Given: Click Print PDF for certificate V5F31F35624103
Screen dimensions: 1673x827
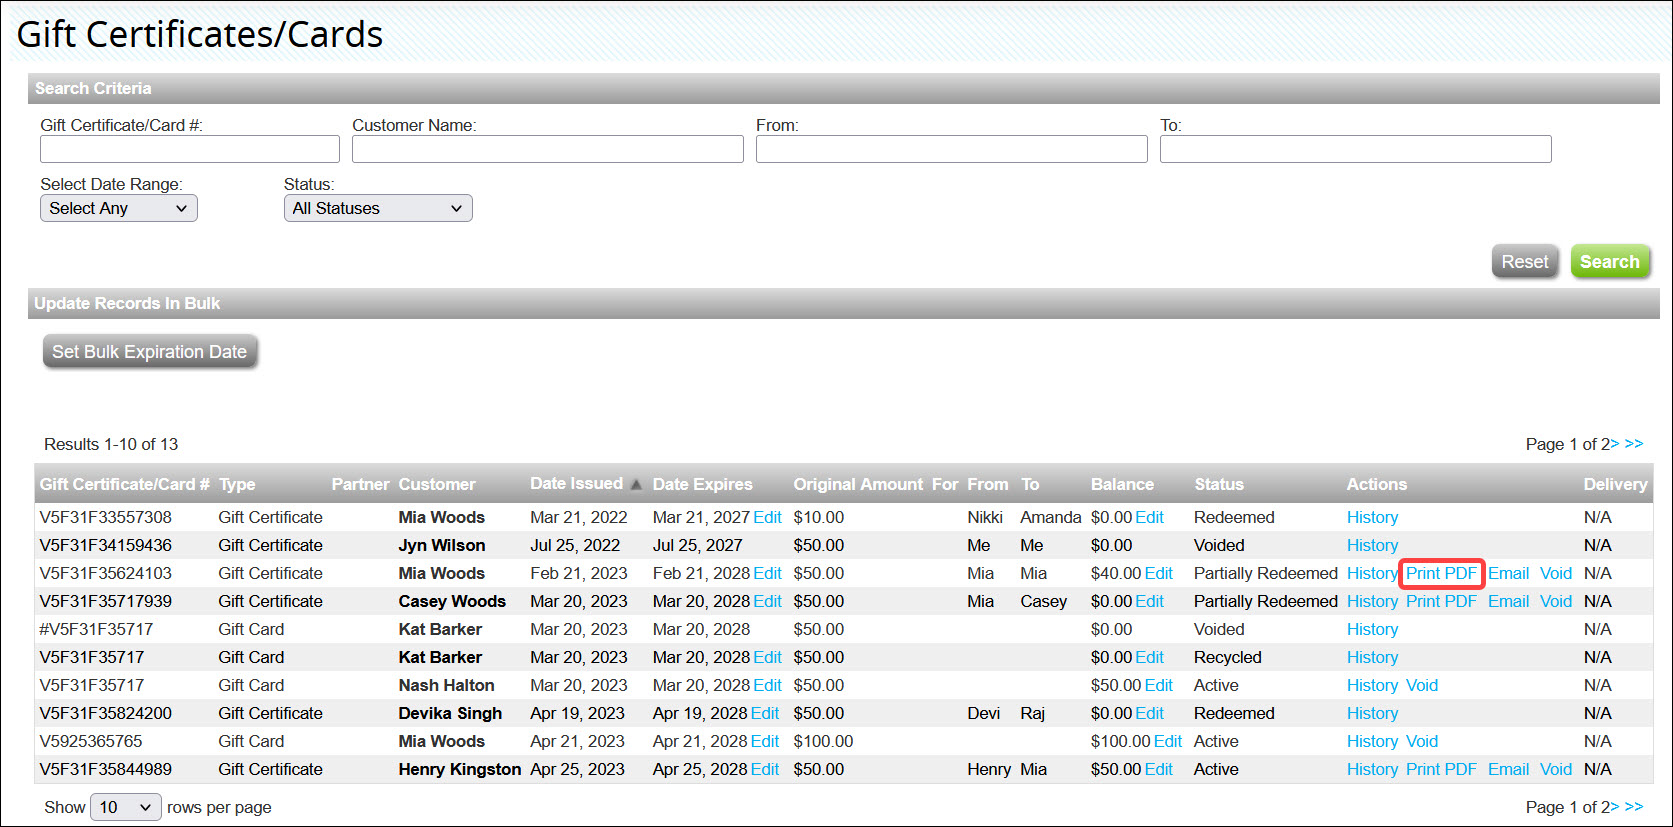Looking at the screenshot, I should pos(1441,573).
